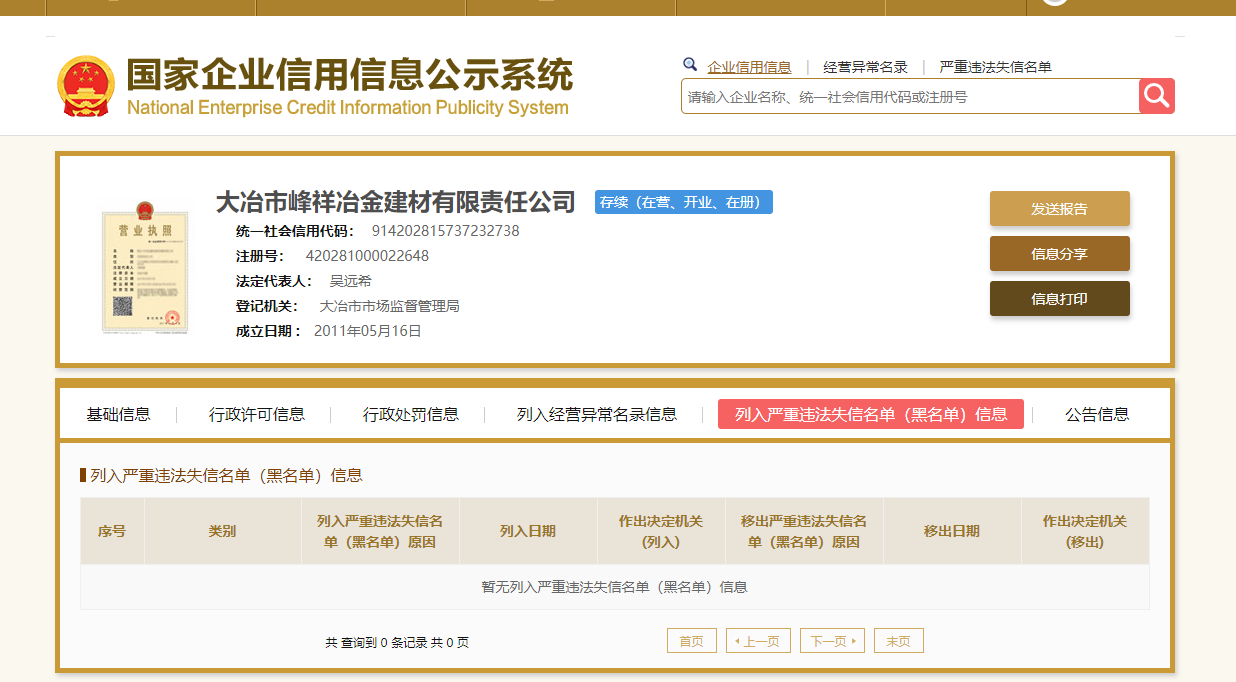Image resolution: width=1236 pixels, height=682 pixels.
Task: Open the 公告信息 tab
Action: tap(1097, 414)
